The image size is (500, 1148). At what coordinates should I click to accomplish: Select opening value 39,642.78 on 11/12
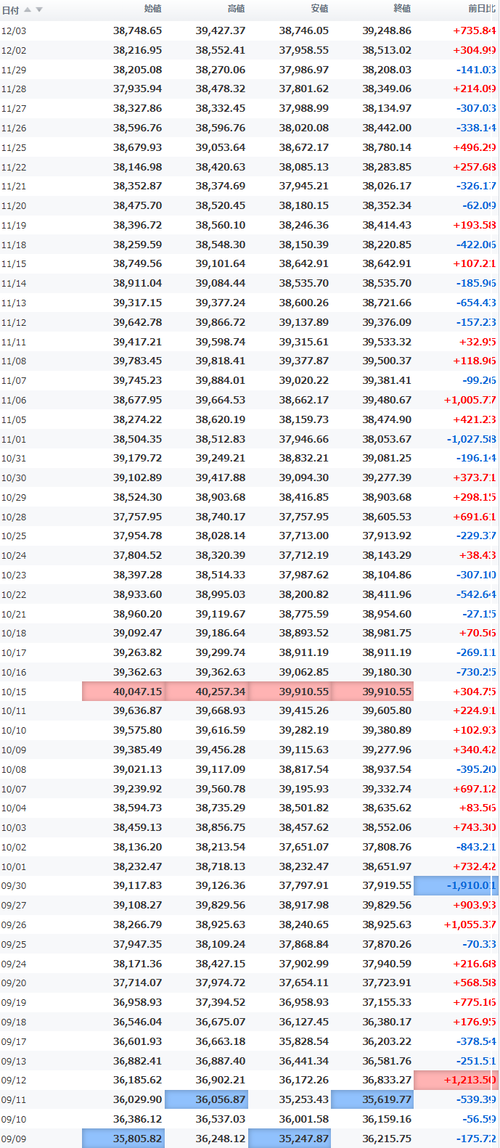(138, 321)
